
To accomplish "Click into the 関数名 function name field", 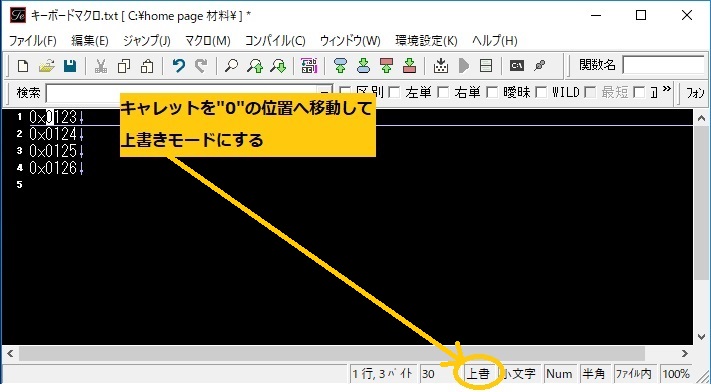I will coord(663,65).
